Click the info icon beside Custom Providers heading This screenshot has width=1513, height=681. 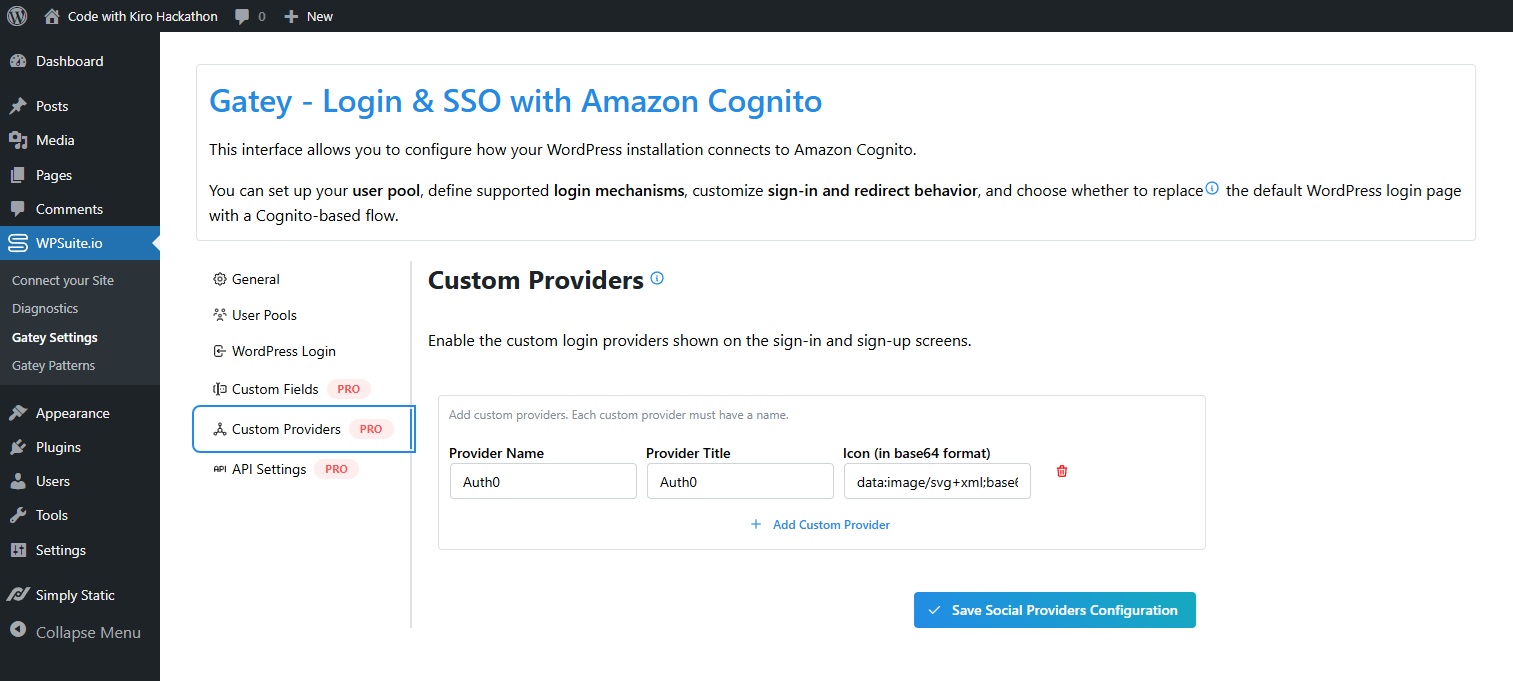tap(657, 277)
